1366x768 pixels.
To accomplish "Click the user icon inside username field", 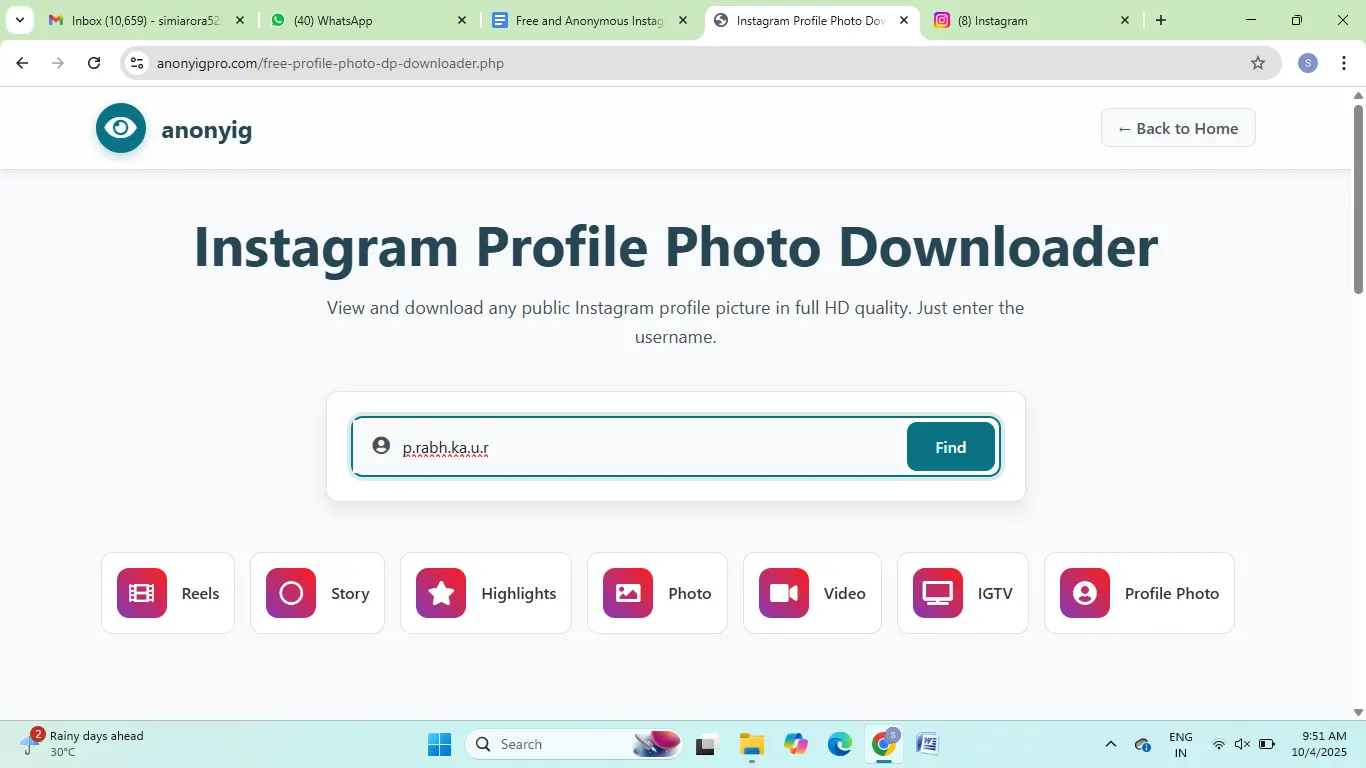I will (x=381, y=445).
